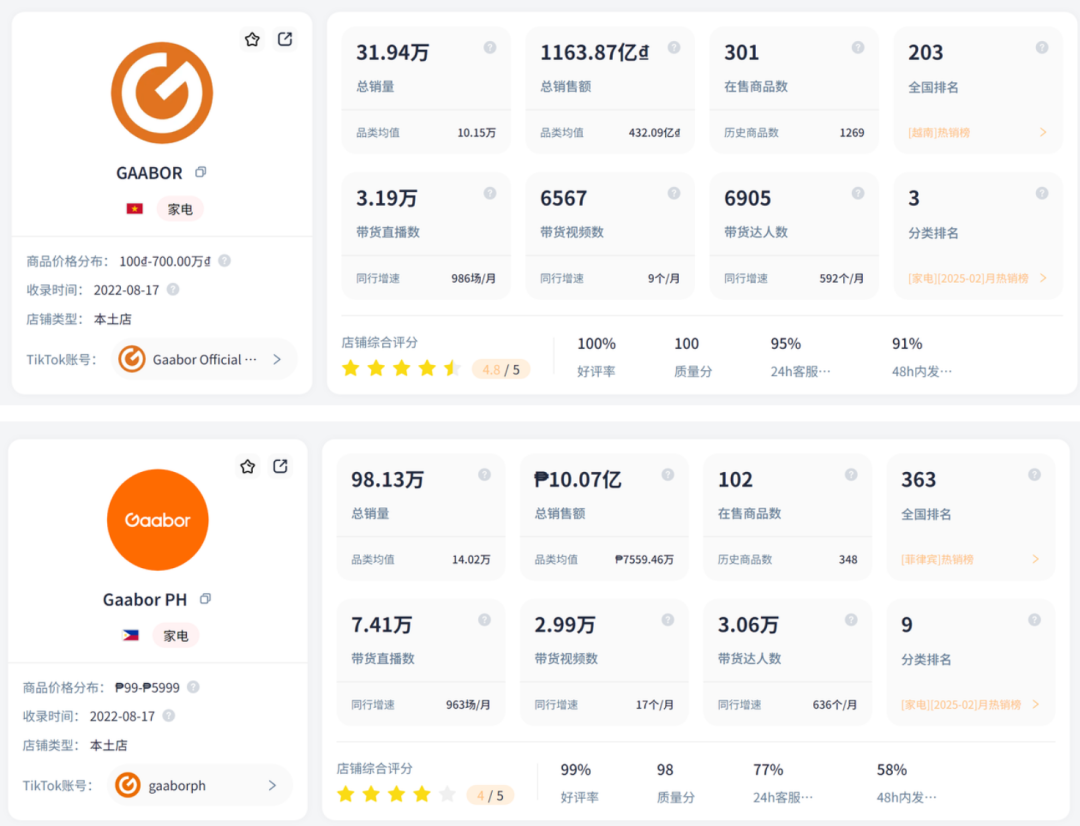This screenshot has height=826, width=1080.
Task: Expand arrow beside Gaabor PH 家电 月热销榜
Action: click(1035, 705)
